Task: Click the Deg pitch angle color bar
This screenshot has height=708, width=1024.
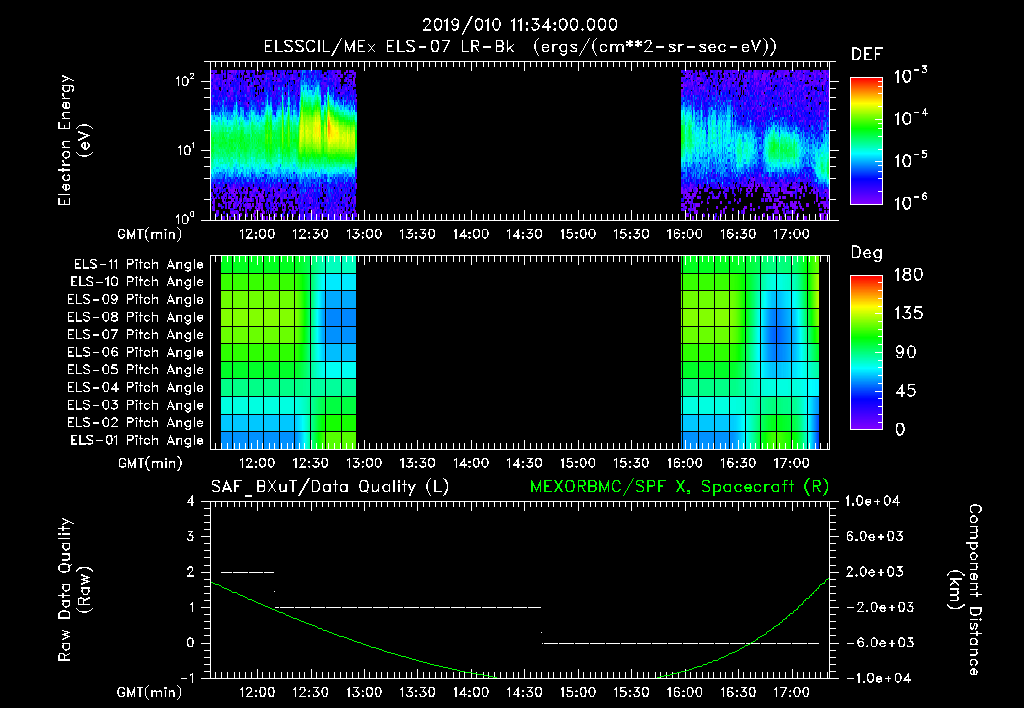Action: coord(866,352)
